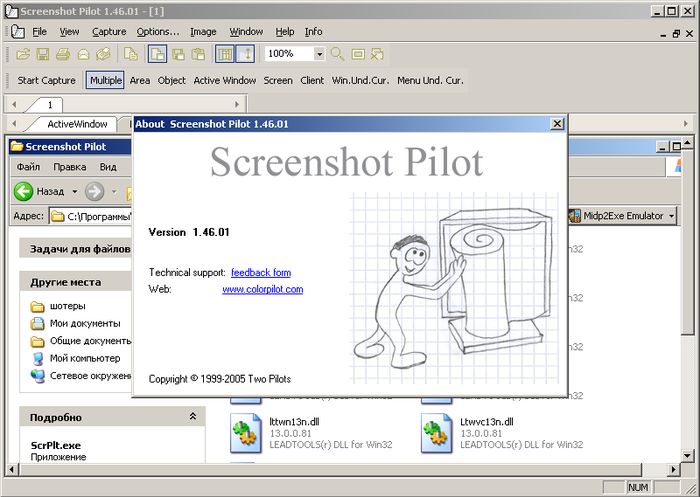The image size is (700, 497).
Task: Open the dropdown arrow beside Назад
Action: click(75, 192)
